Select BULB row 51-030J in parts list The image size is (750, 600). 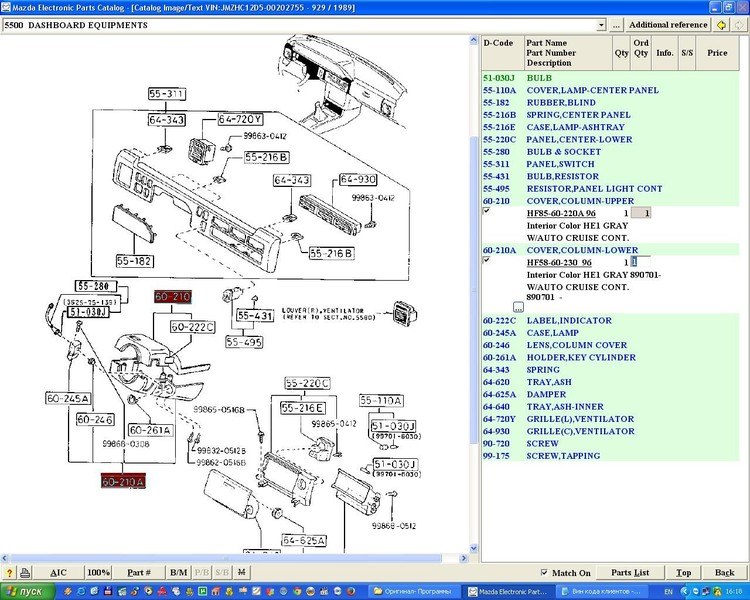(610, 78)
